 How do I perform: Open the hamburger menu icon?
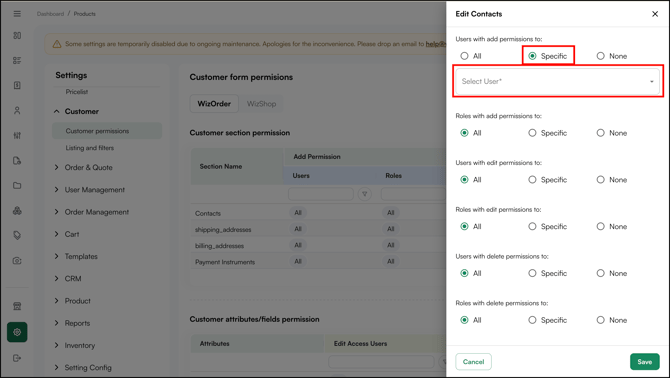(x=17, y=14)
